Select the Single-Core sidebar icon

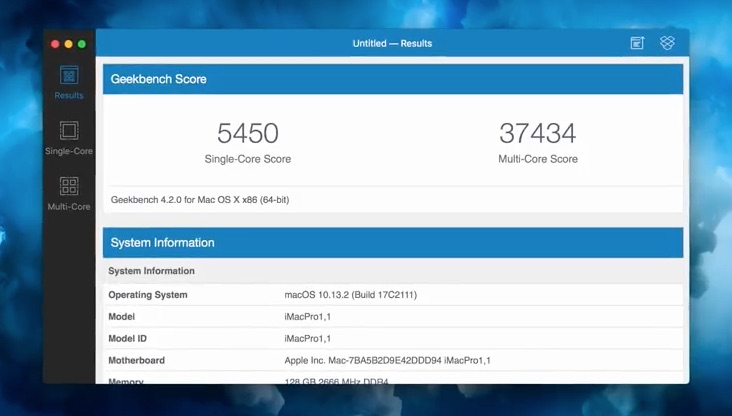tap(69, 131)
